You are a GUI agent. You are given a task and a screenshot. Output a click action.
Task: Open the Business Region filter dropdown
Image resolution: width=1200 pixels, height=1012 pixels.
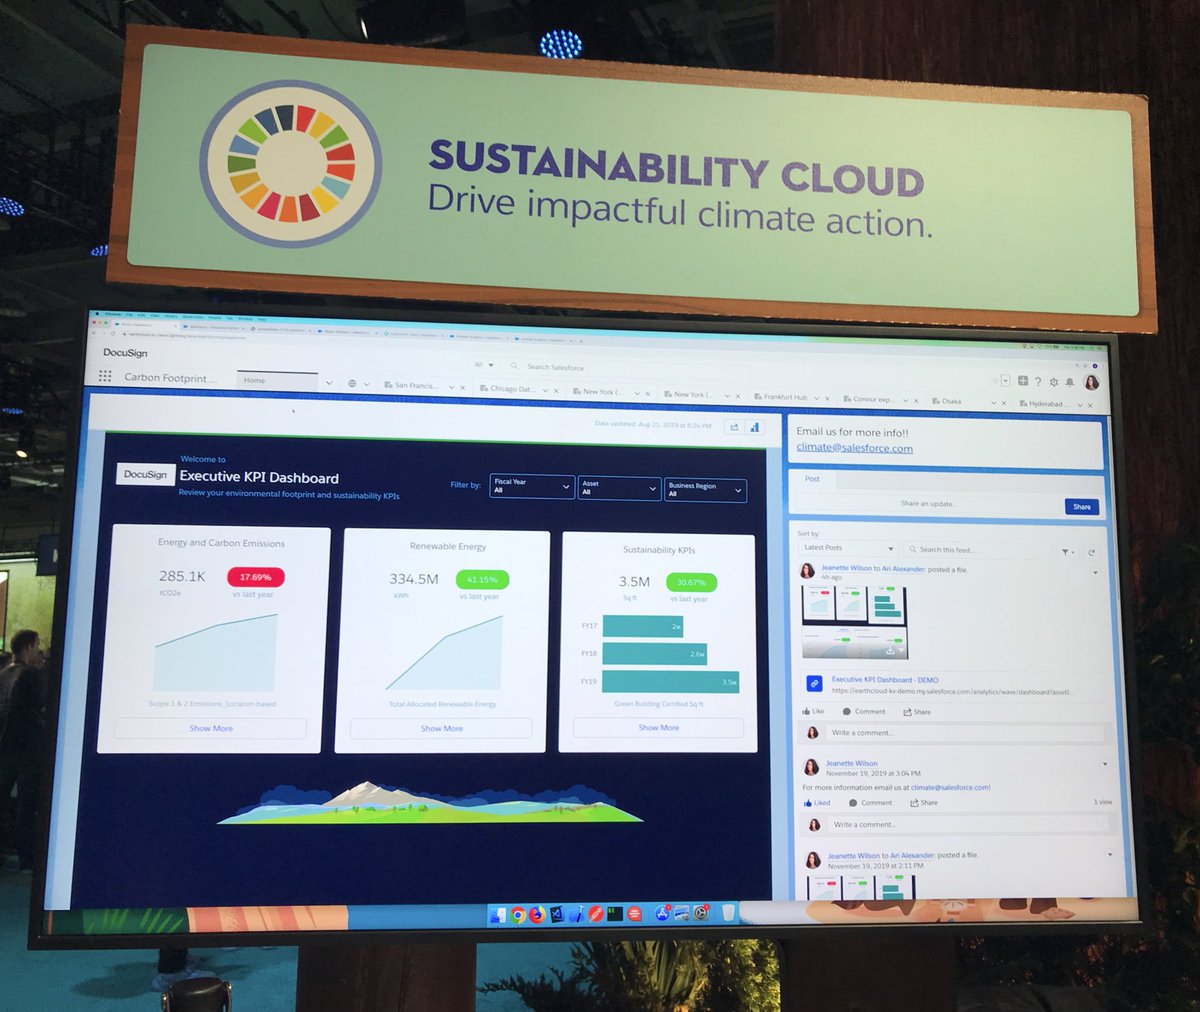coord(705,490)
